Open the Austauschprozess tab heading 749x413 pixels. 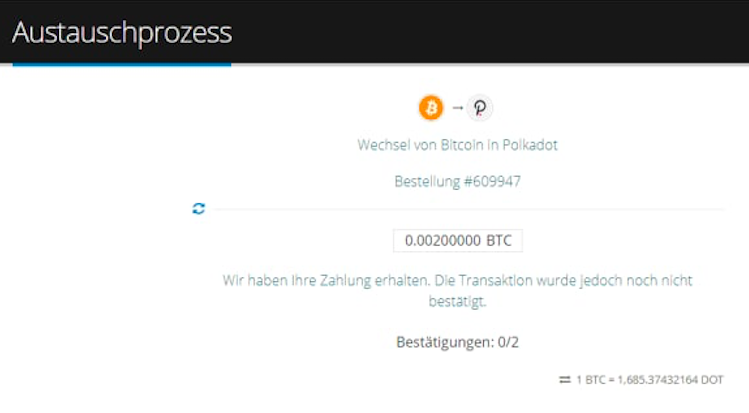coord(122,32)
